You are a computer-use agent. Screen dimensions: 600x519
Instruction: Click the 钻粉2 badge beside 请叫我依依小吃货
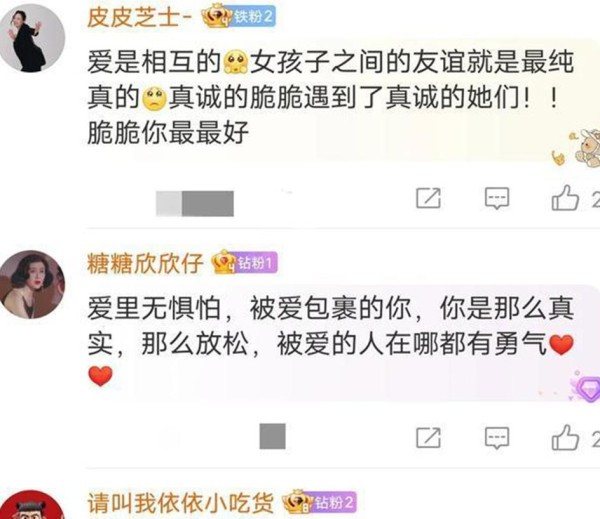(320, 502)
